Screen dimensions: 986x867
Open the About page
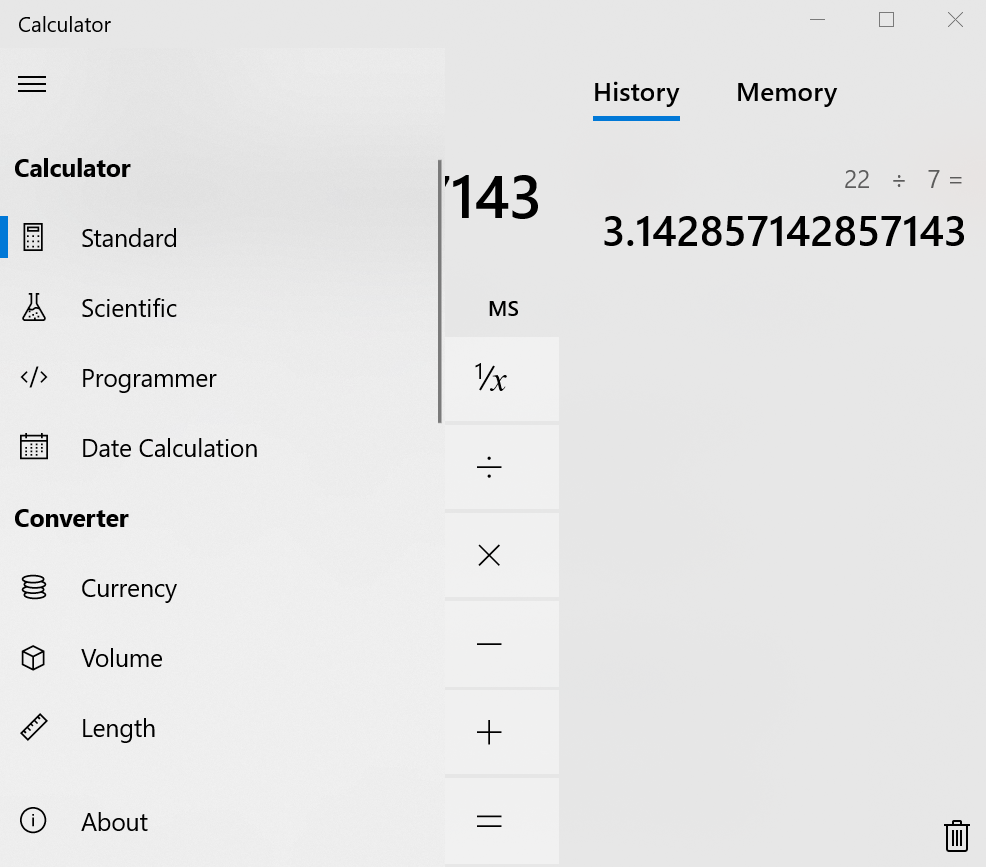114,821
